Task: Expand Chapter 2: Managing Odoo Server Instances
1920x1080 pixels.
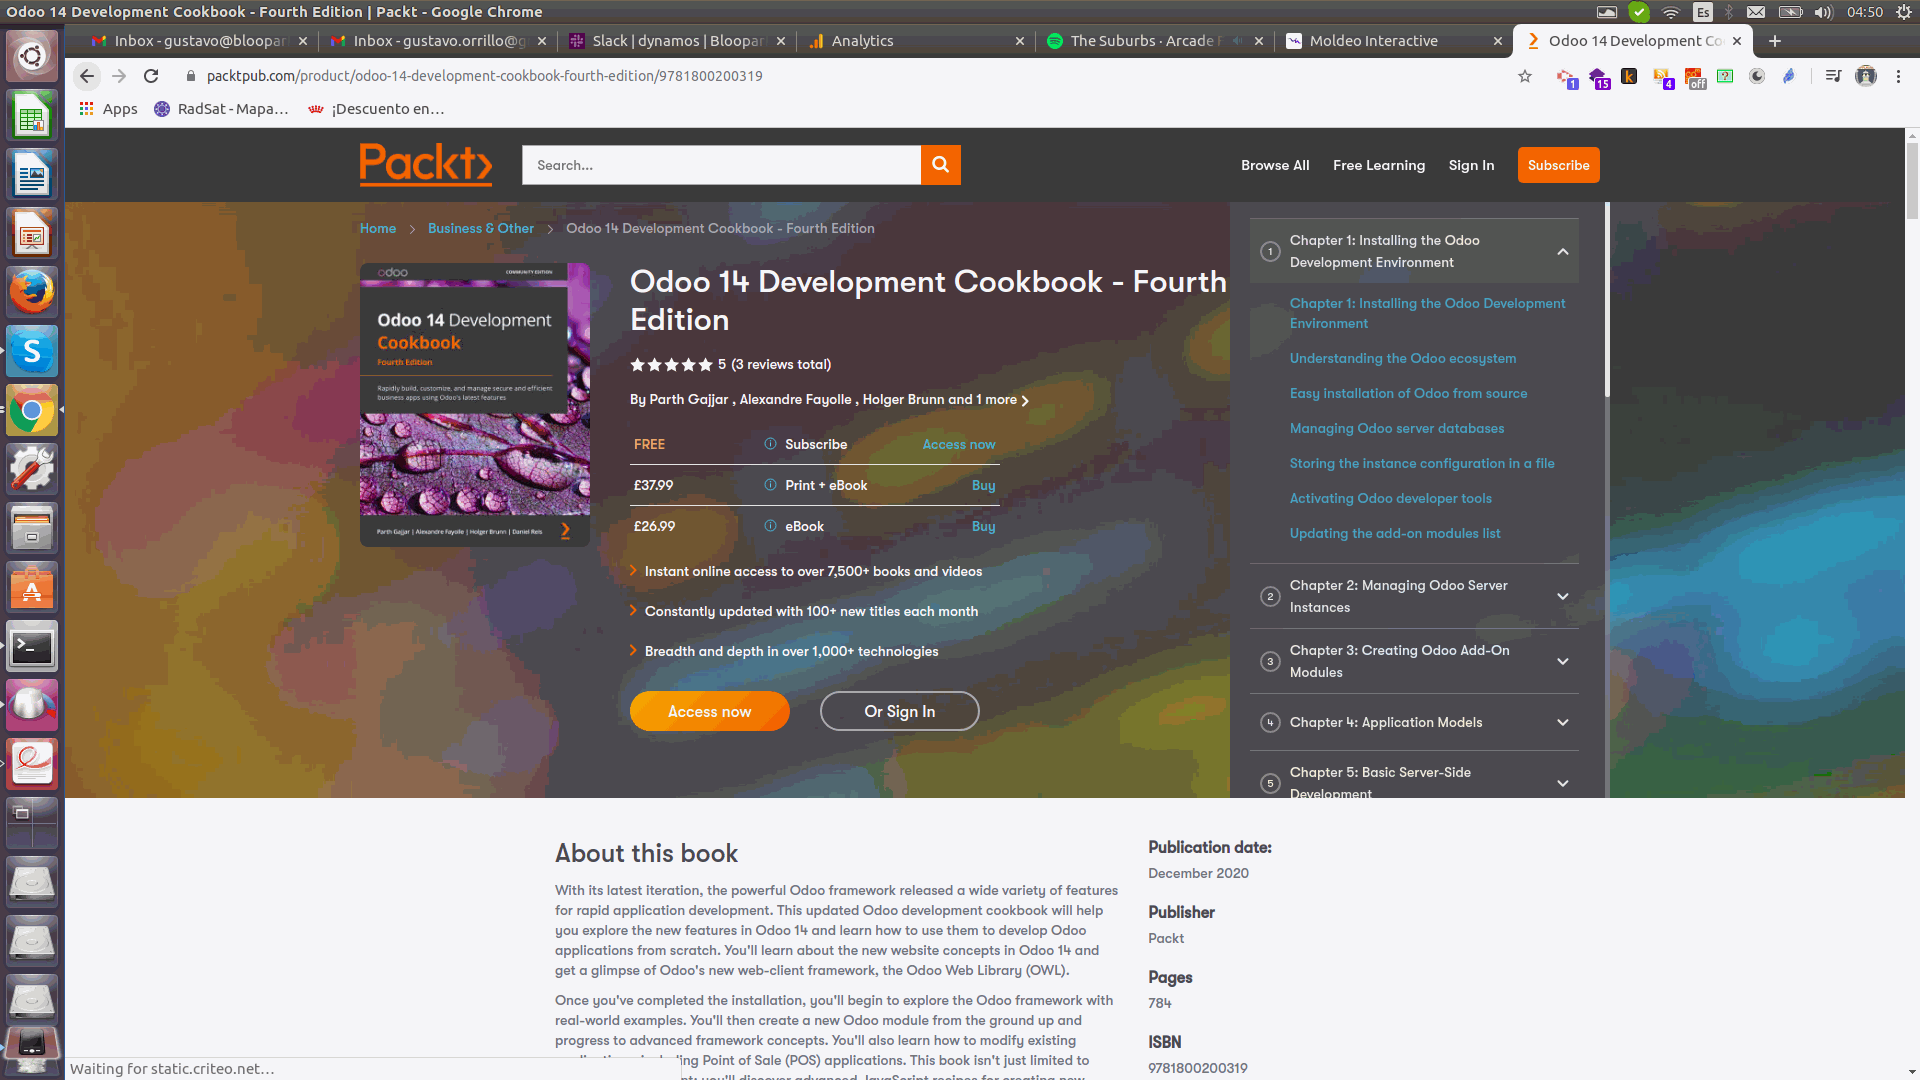Action: point(1415,597)
